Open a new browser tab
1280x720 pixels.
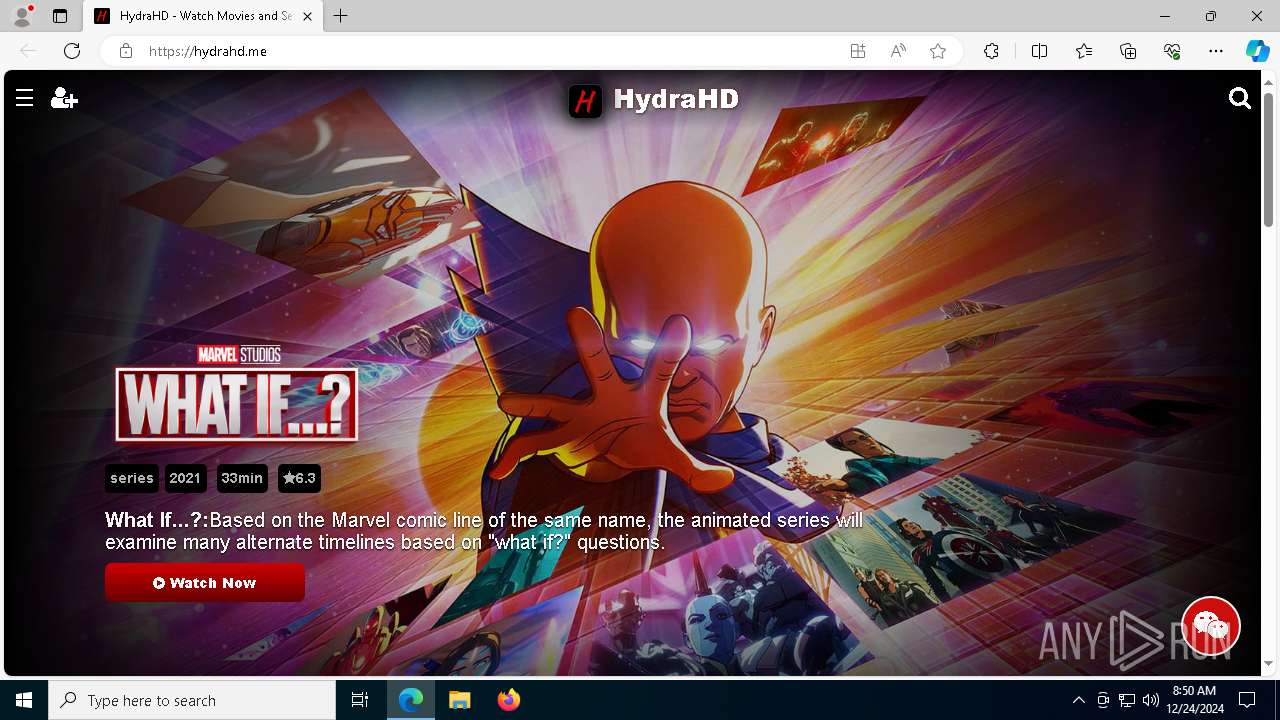[341, 16]
